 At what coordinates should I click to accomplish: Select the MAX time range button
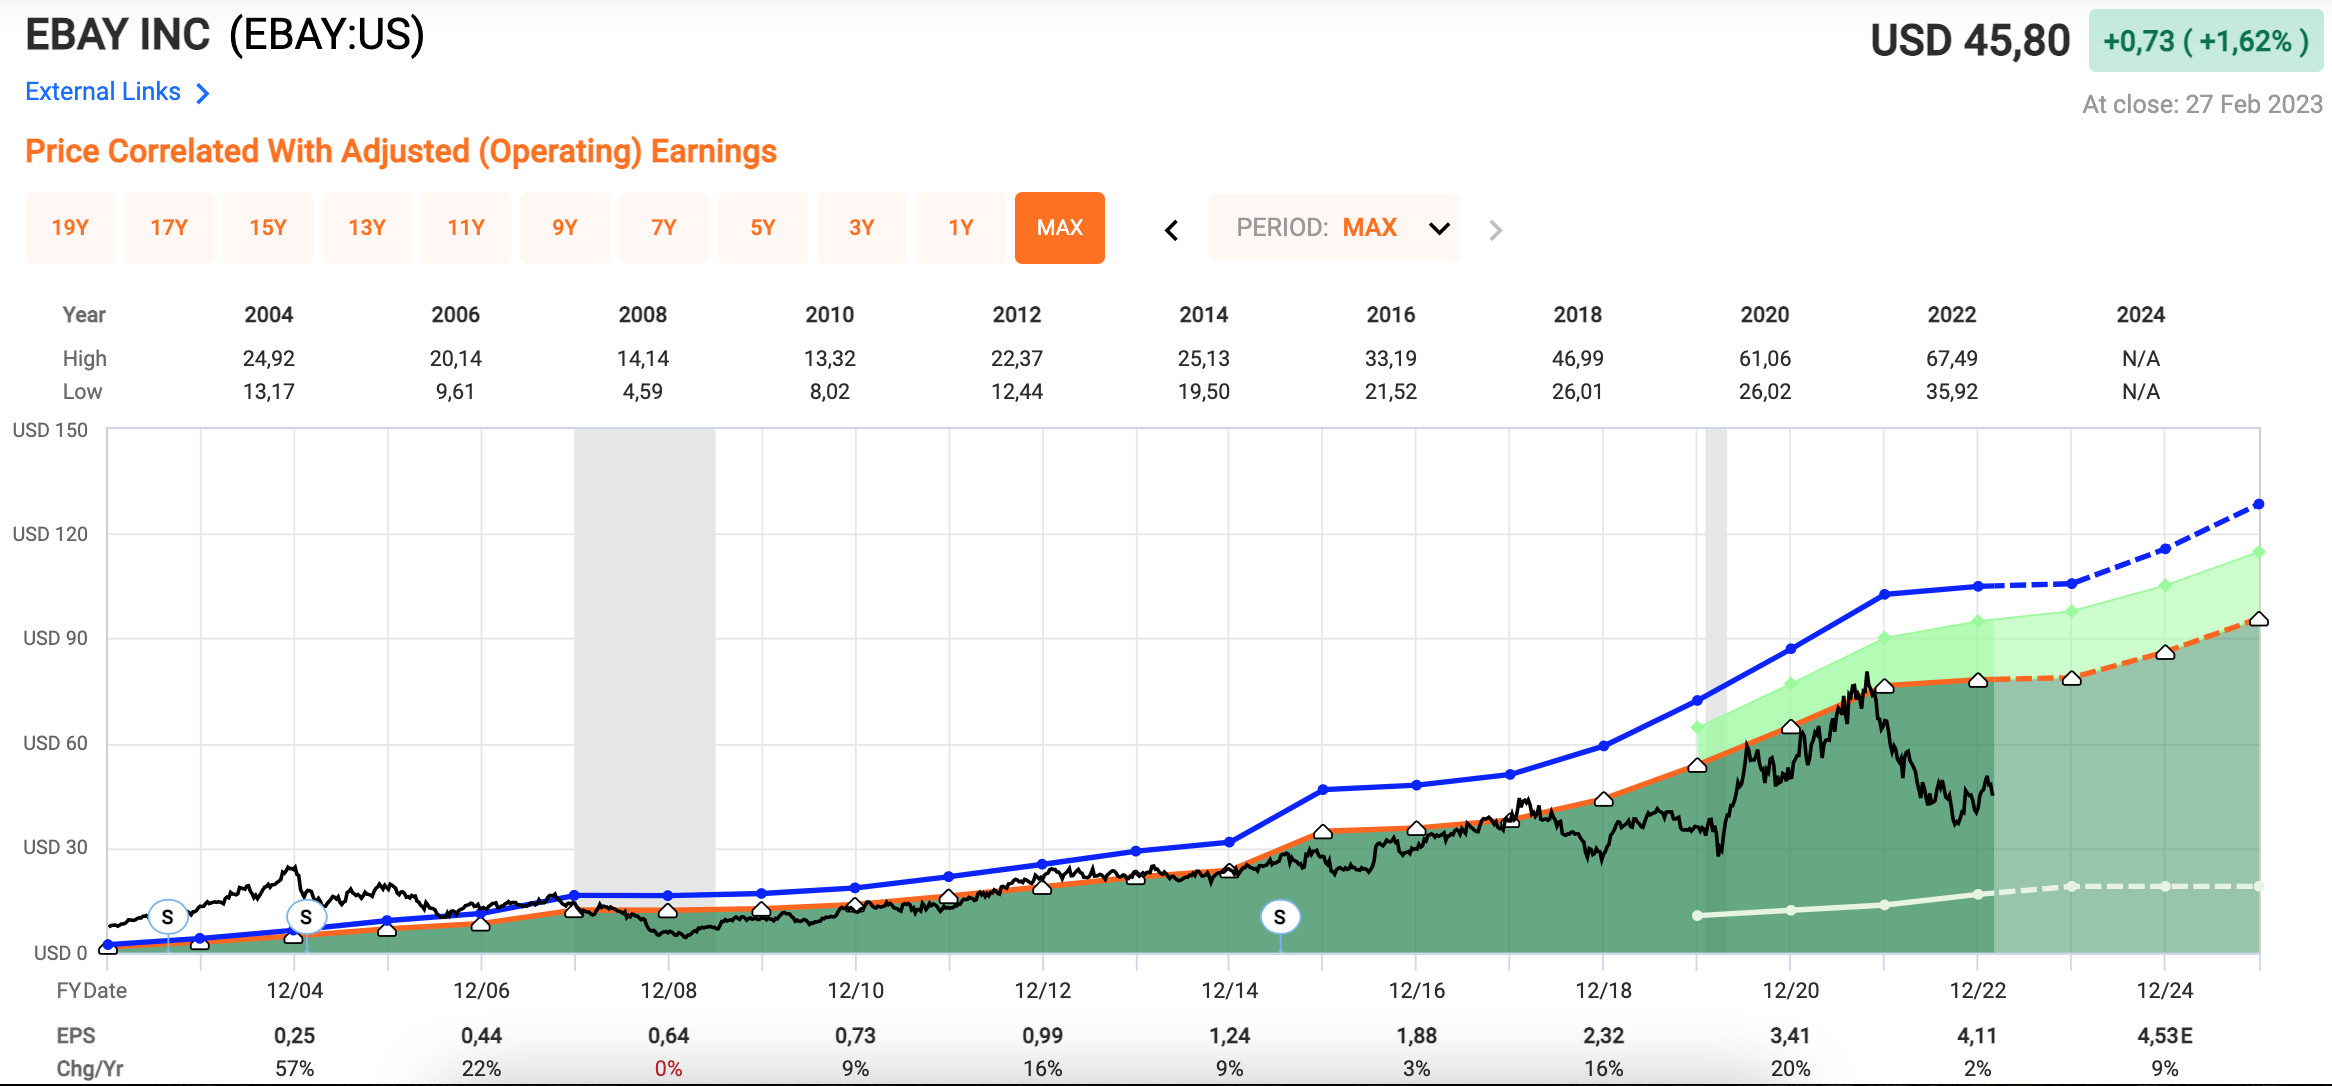click(1059, 228)
